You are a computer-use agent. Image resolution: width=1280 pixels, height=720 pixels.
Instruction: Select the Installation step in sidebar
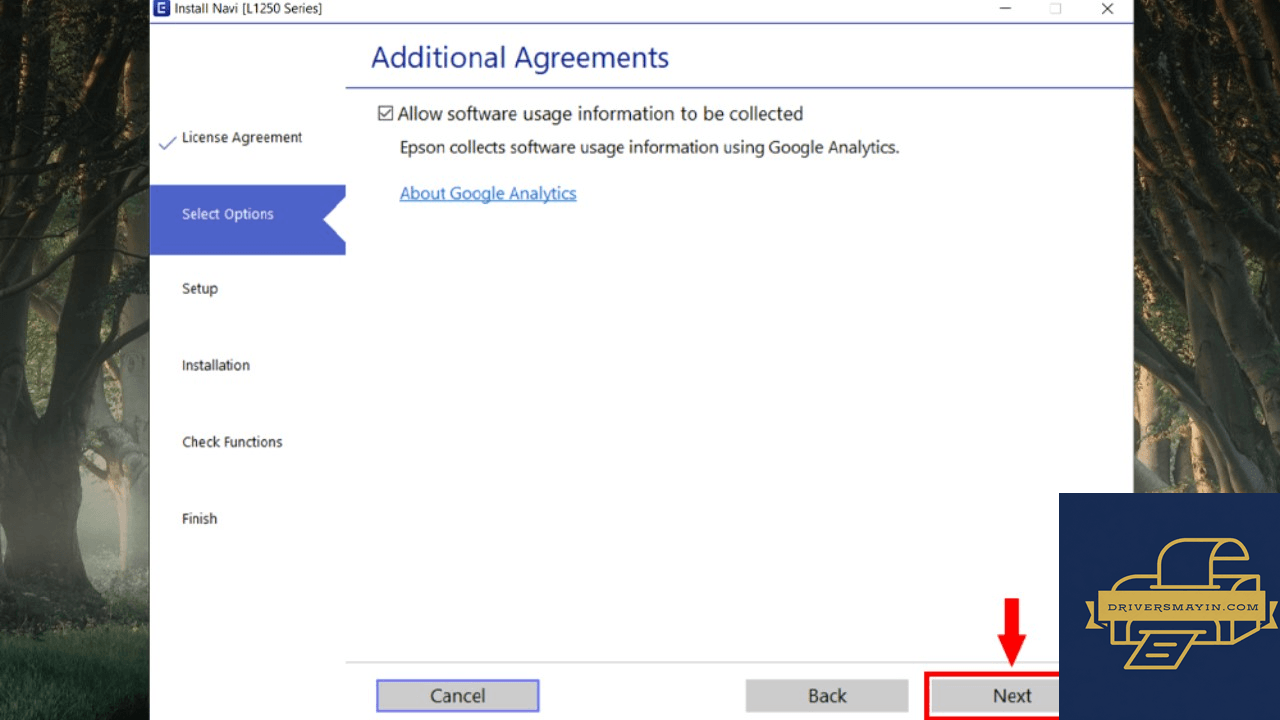[x=216, y=366]
